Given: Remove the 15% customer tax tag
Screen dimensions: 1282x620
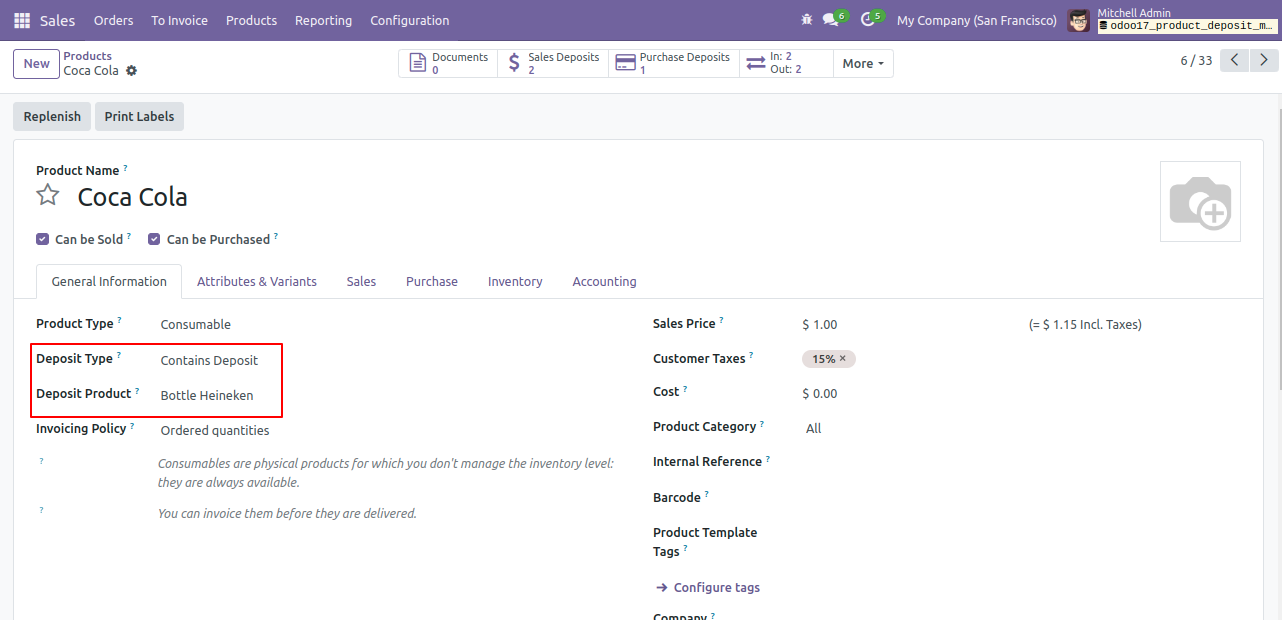Looking at the screenshot, I should [842, 359].
